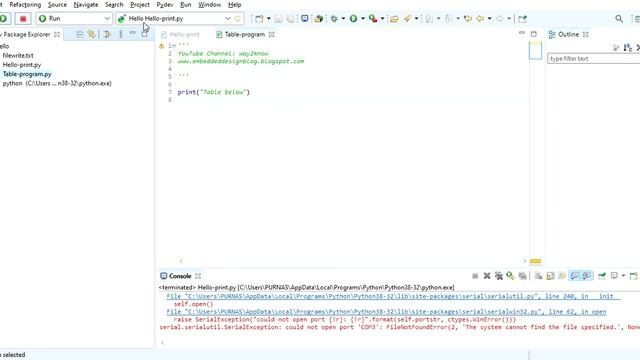The width and height of the screenshot is (640, 360).
Task: Open the Refactoring menu
Action: point(25,4)
